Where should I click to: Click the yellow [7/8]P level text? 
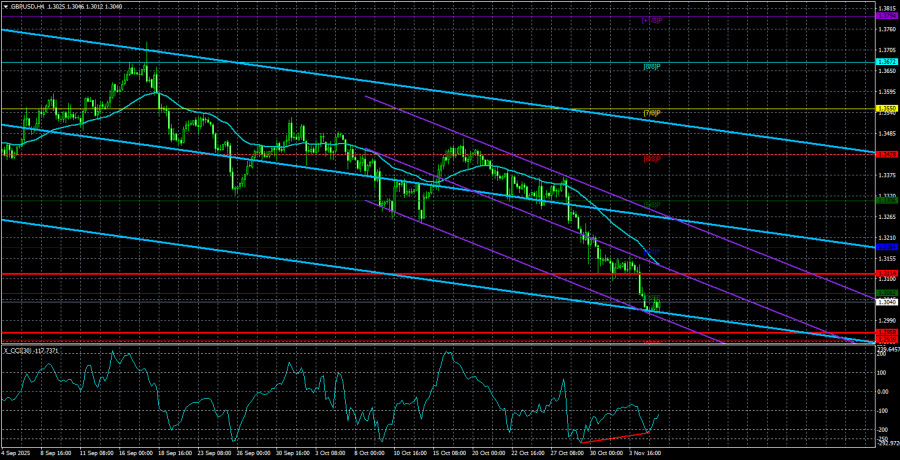(652, 112)
